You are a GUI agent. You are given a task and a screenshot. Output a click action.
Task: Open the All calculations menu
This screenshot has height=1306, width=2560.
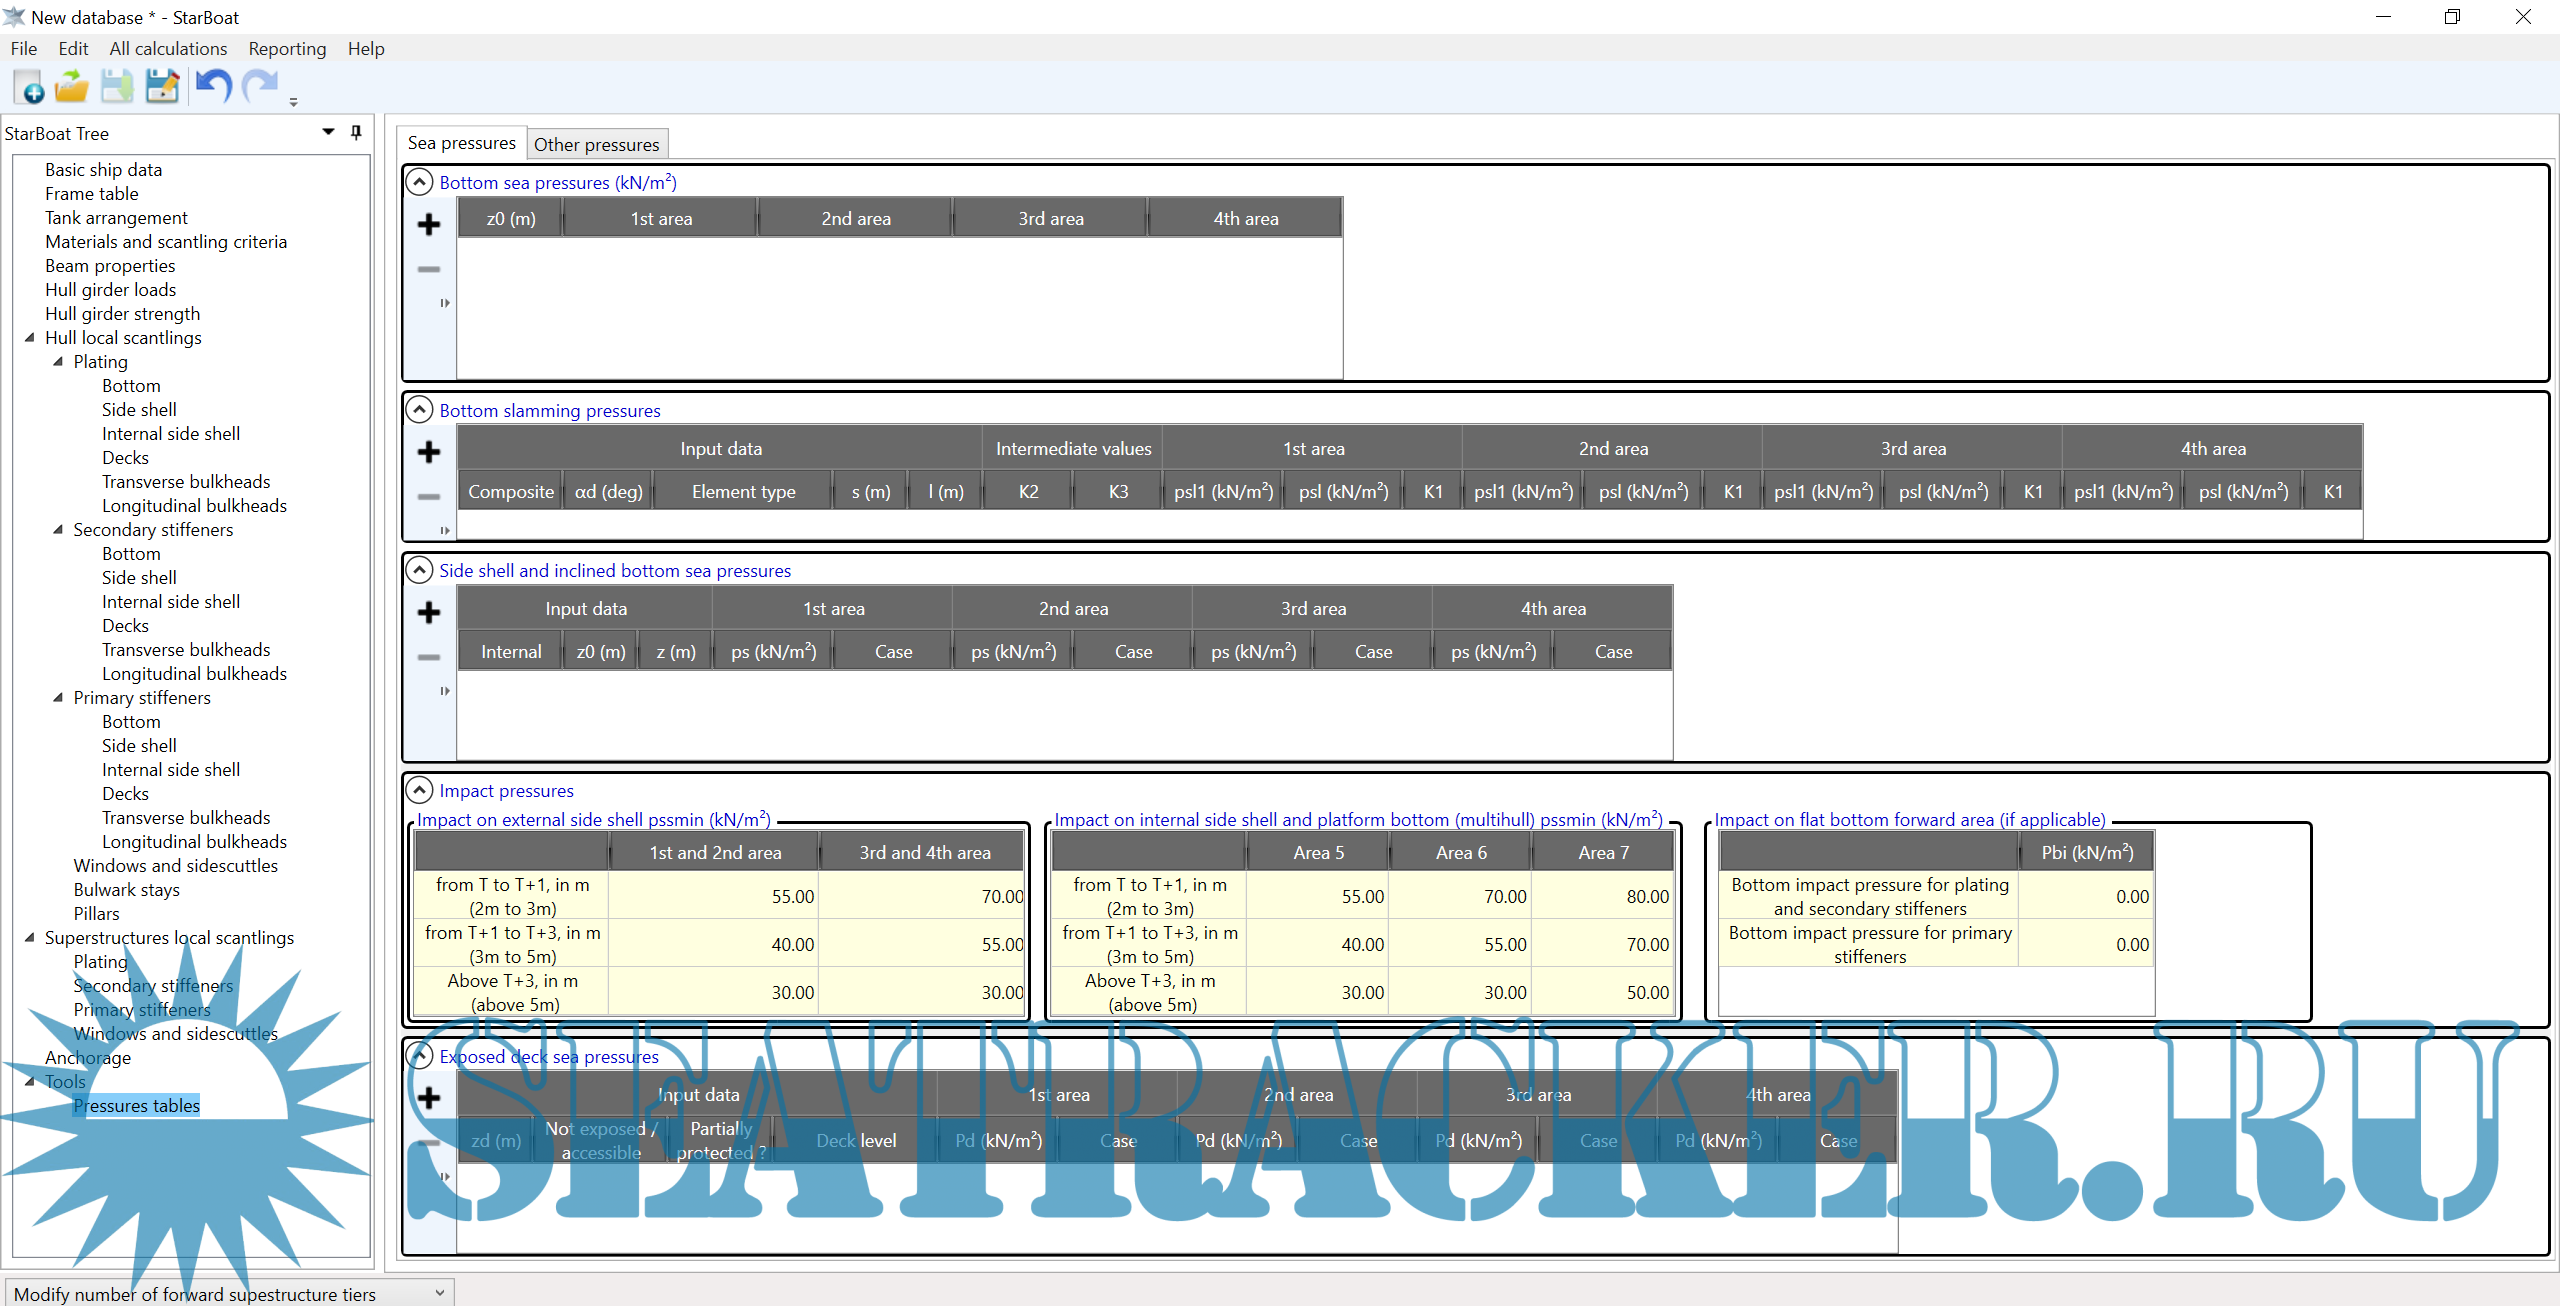168,49
